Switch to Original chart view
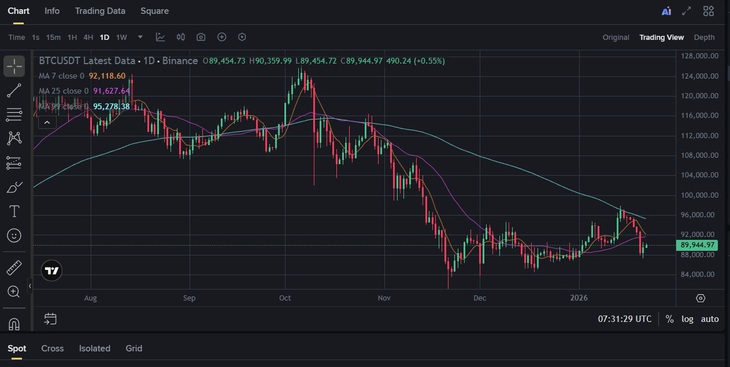Viewport: 730px width, 367px height. coord(615,37)
